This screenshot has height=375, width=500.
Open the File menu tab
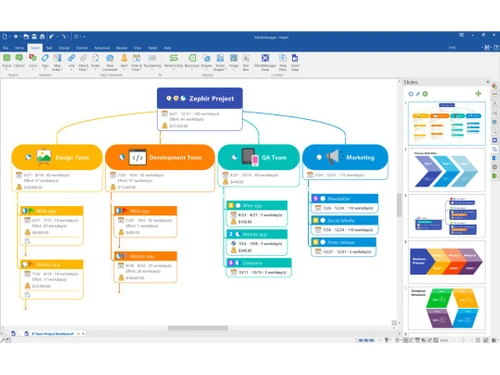point(6,48)
